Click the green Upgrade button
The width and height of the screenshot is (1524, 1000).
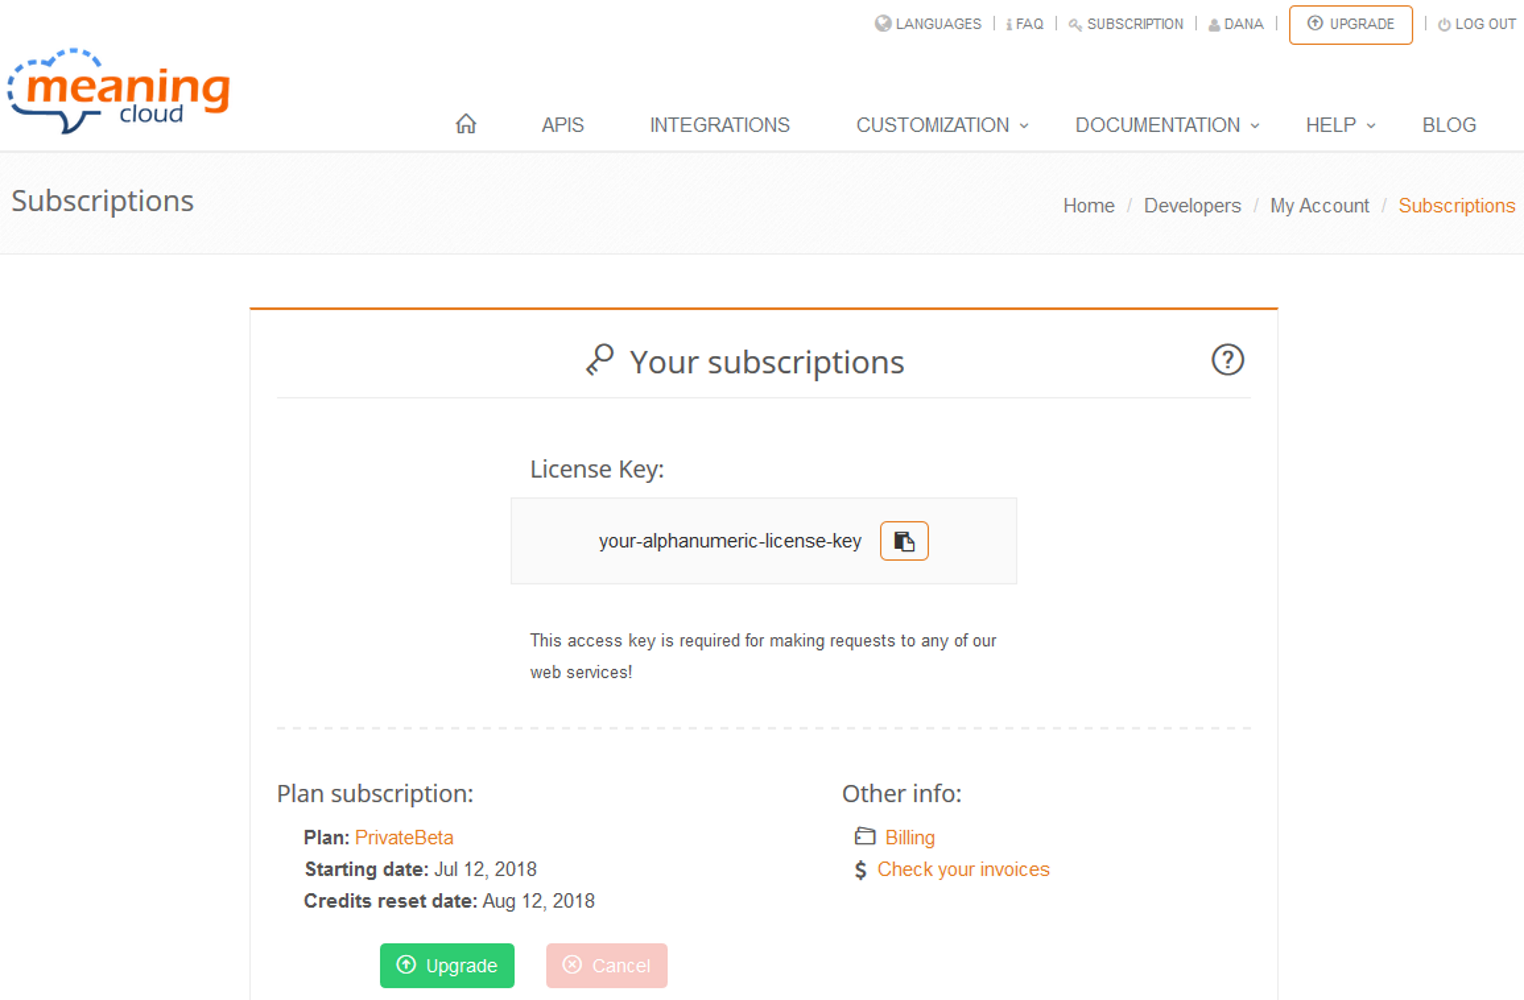(447, 965)
